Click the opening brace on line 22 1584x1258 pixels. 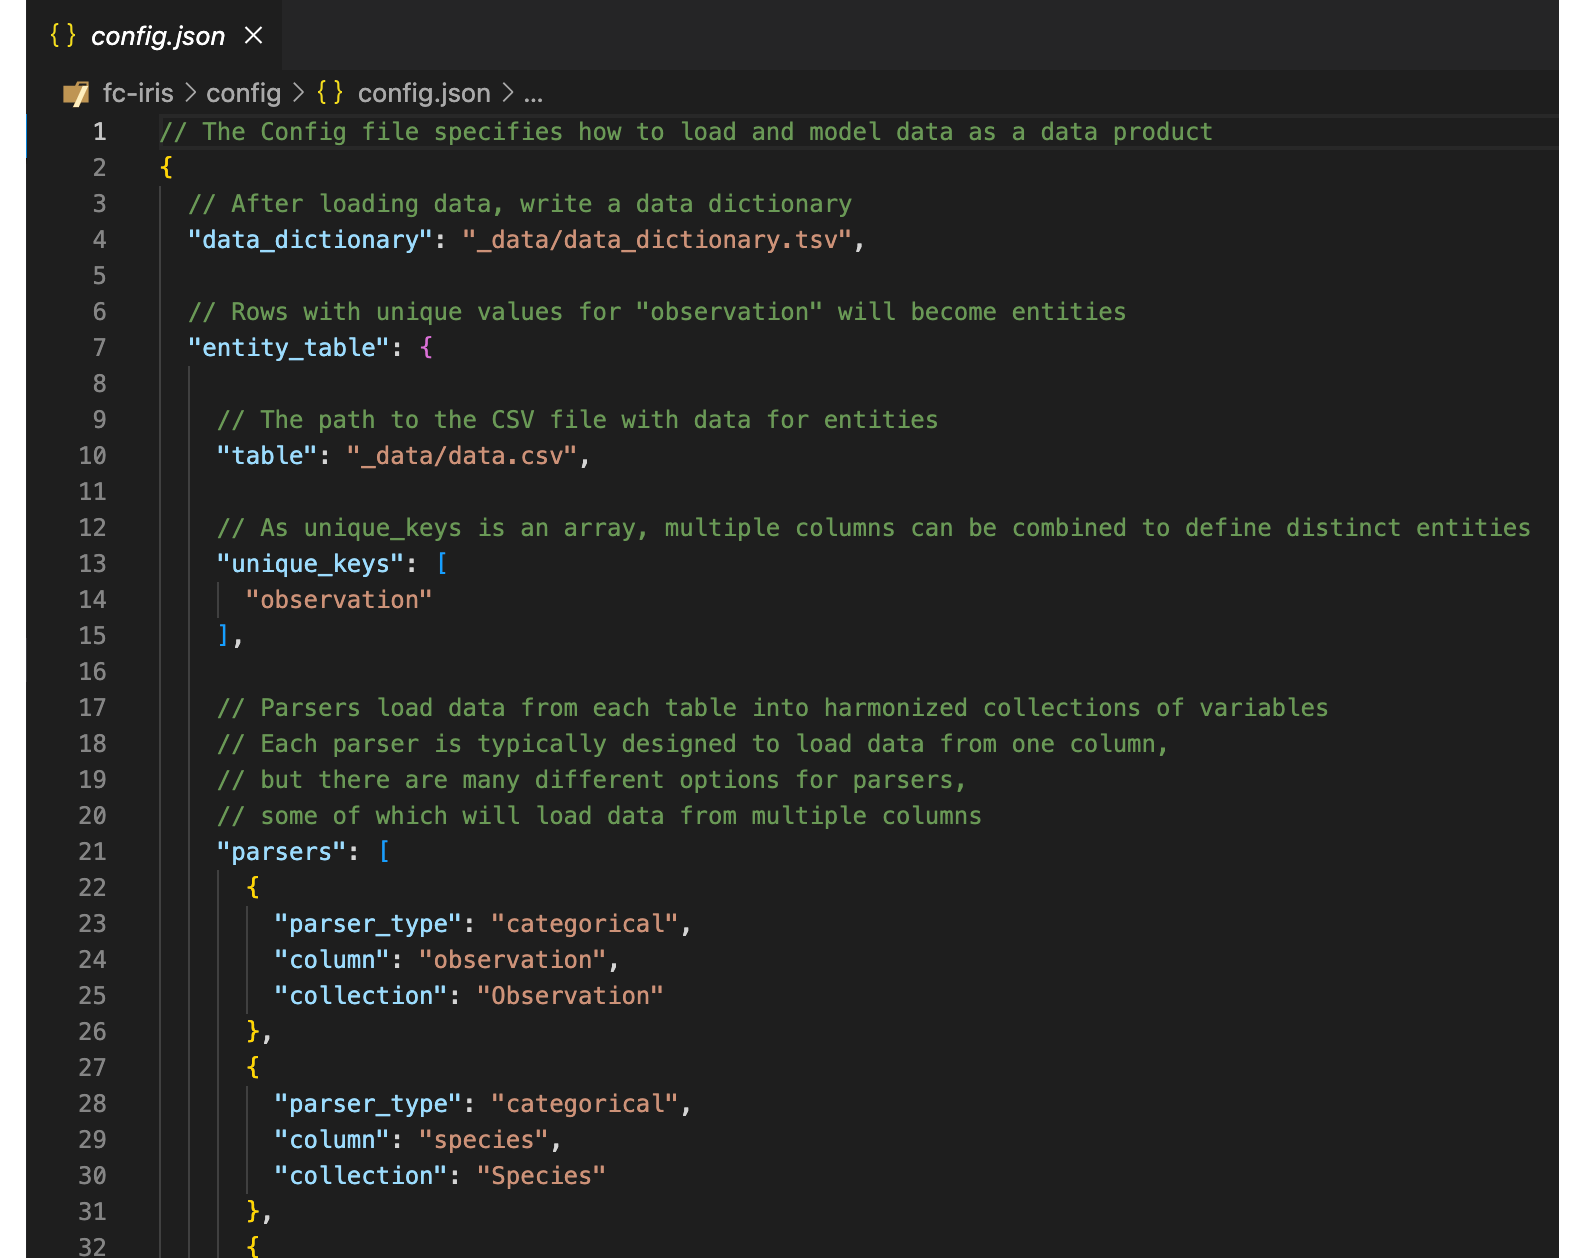point(253,888)
